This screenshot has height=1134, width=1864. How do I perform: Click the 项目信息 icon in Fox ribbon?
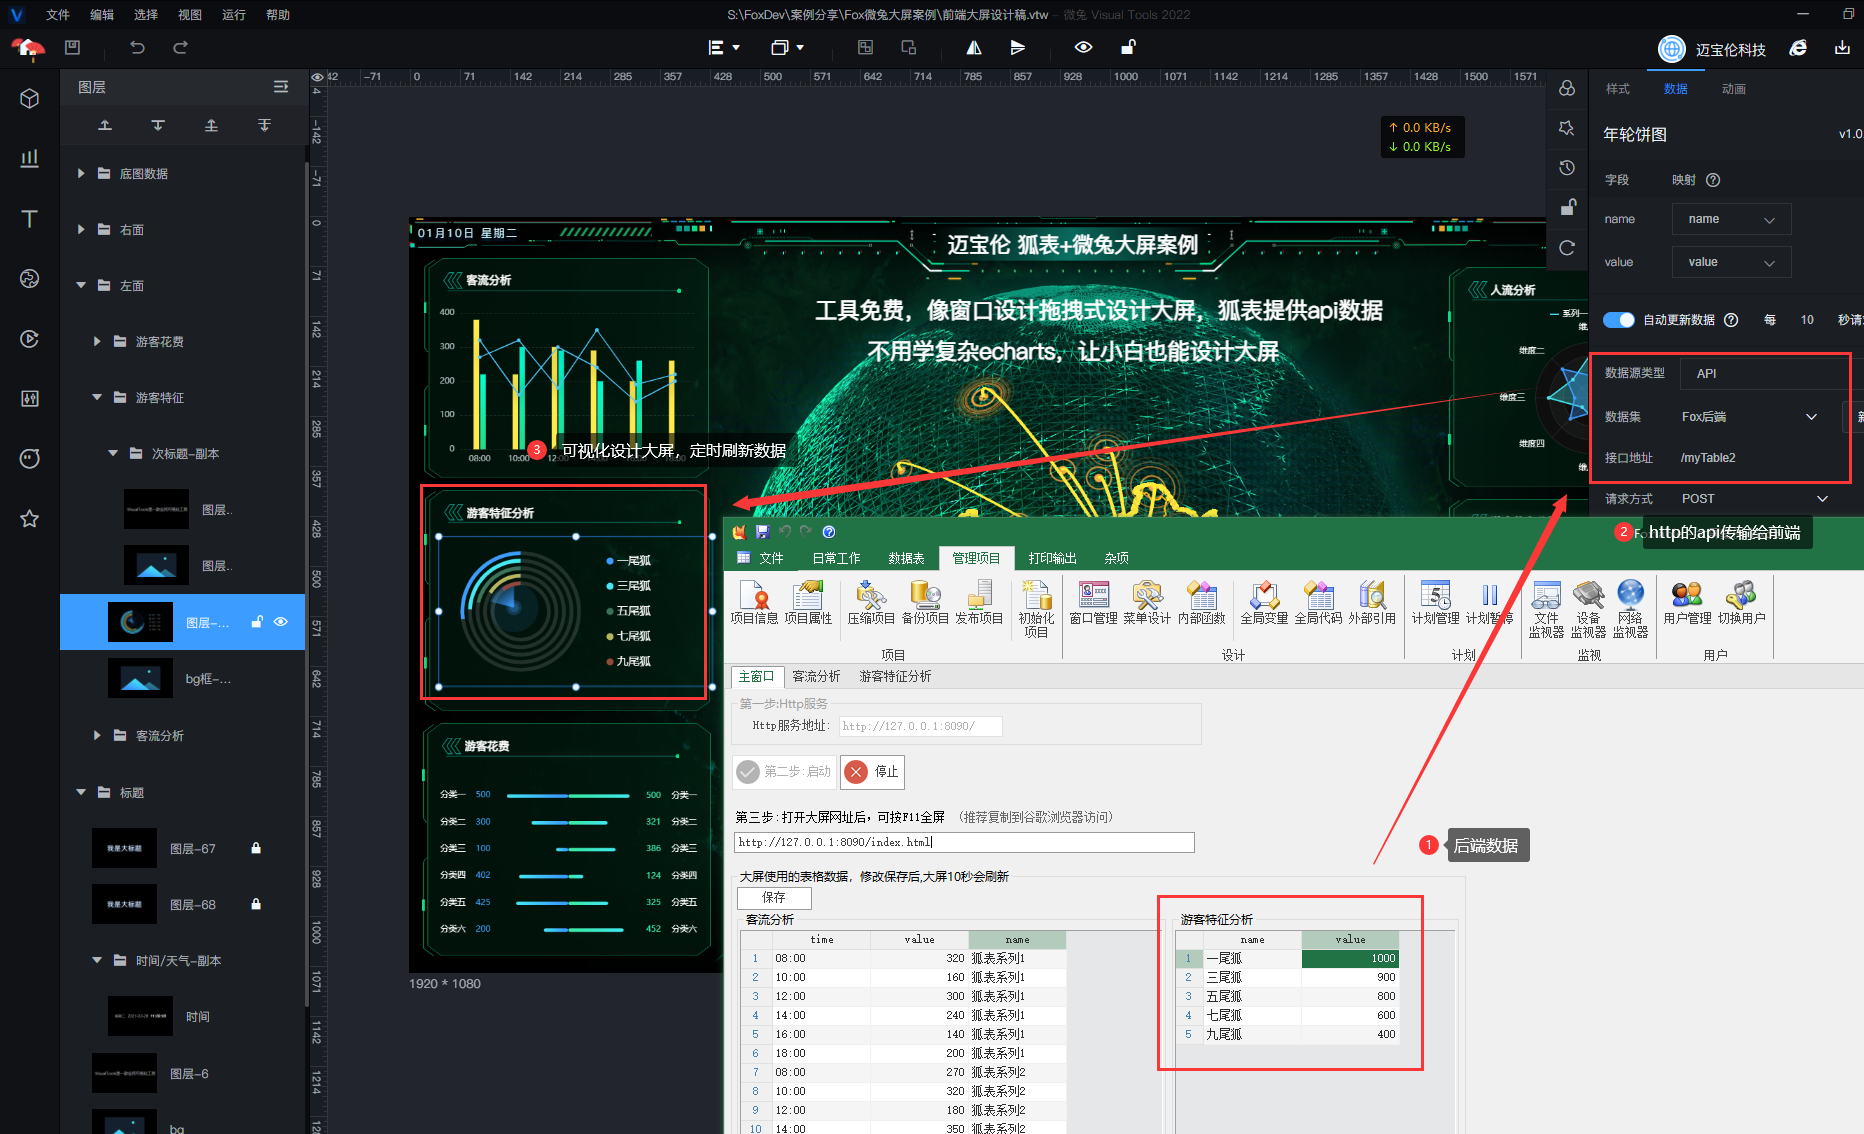pyautogui.click(x=755, y=603)
